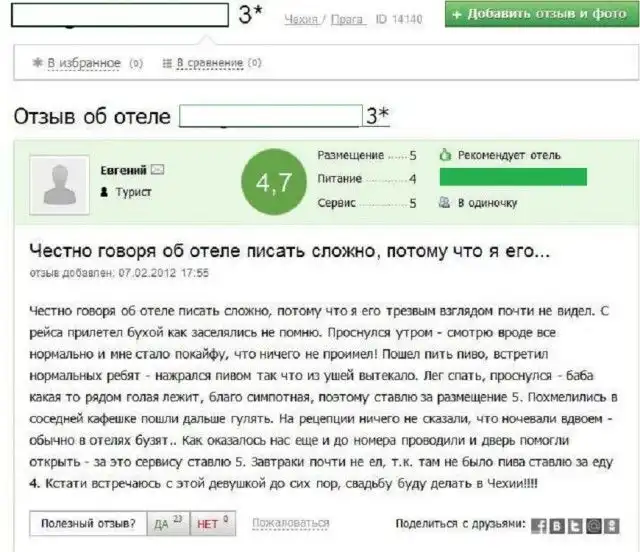Share review via Mail.ru icon
This screenshot has width=640, height=552.
click(x=594, y=525)
